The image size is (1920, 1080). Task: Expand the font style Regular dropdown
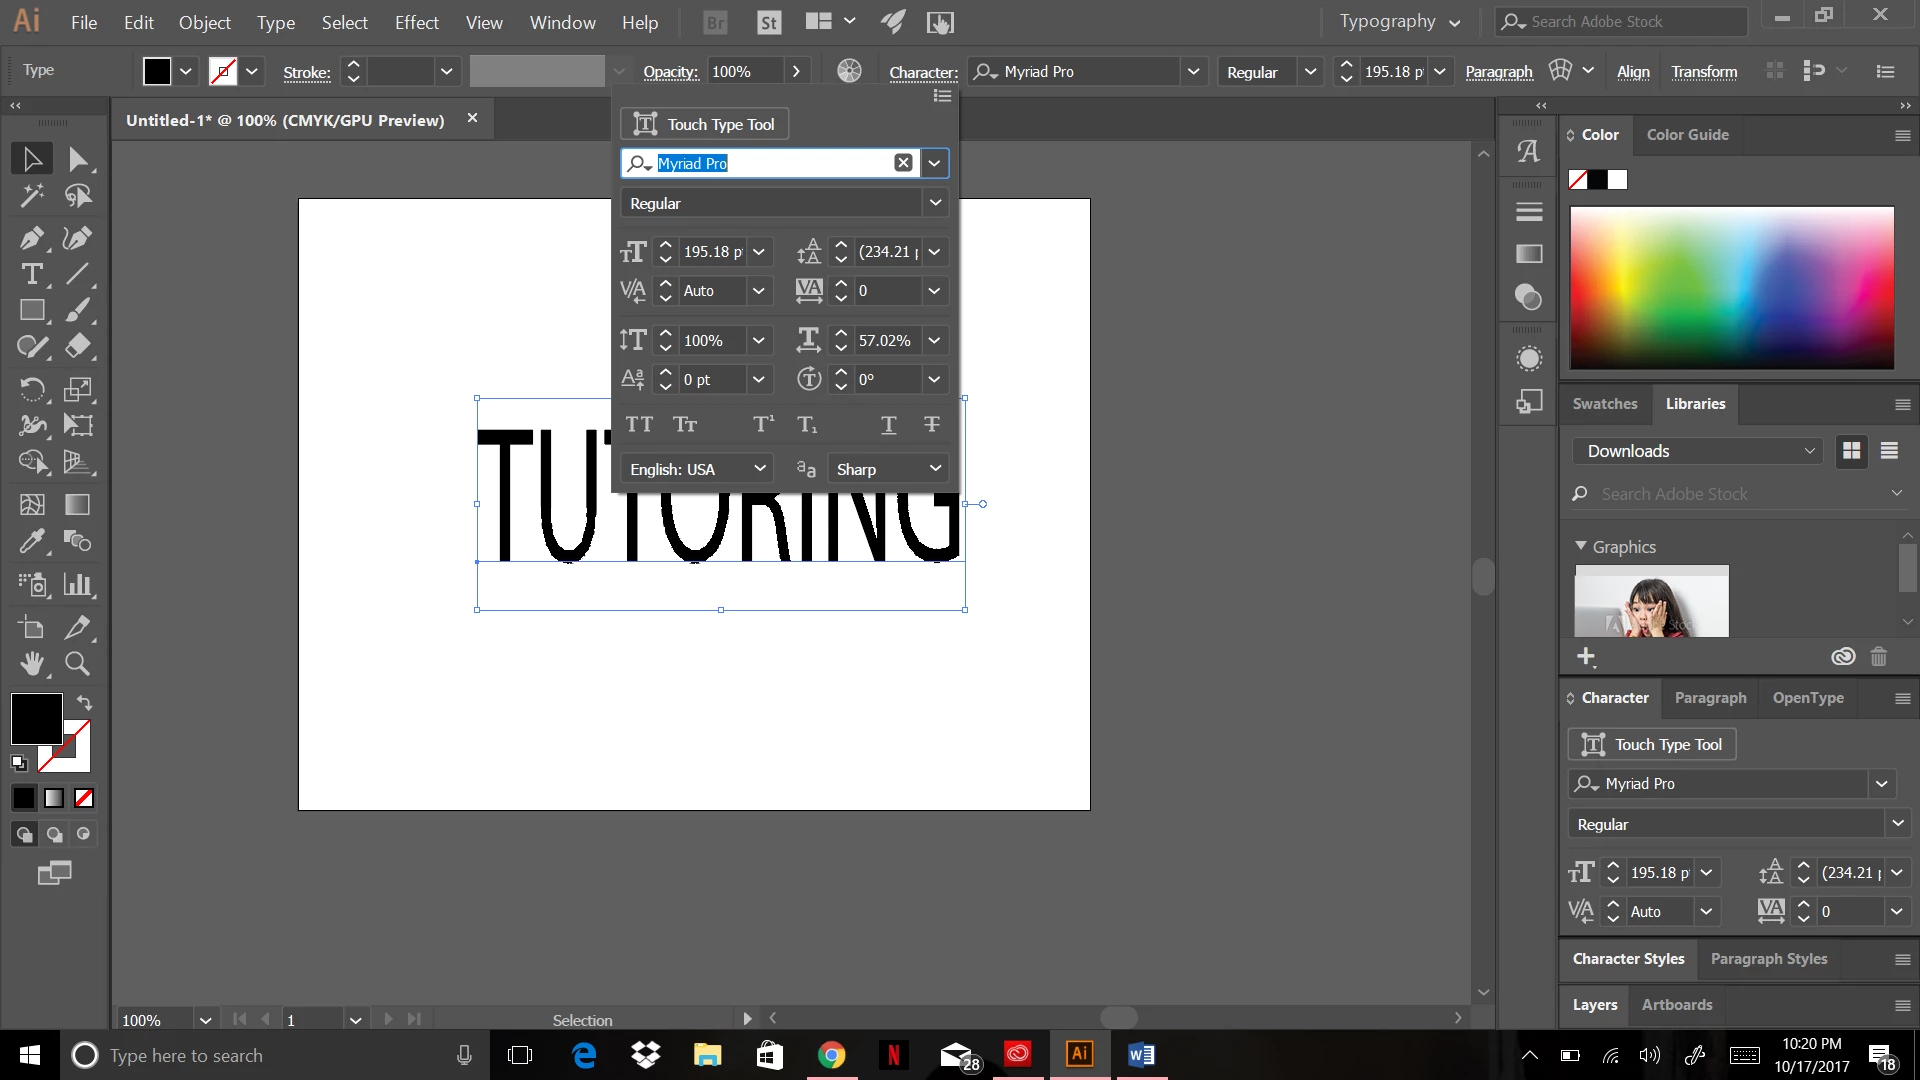[x=934, y=203]
